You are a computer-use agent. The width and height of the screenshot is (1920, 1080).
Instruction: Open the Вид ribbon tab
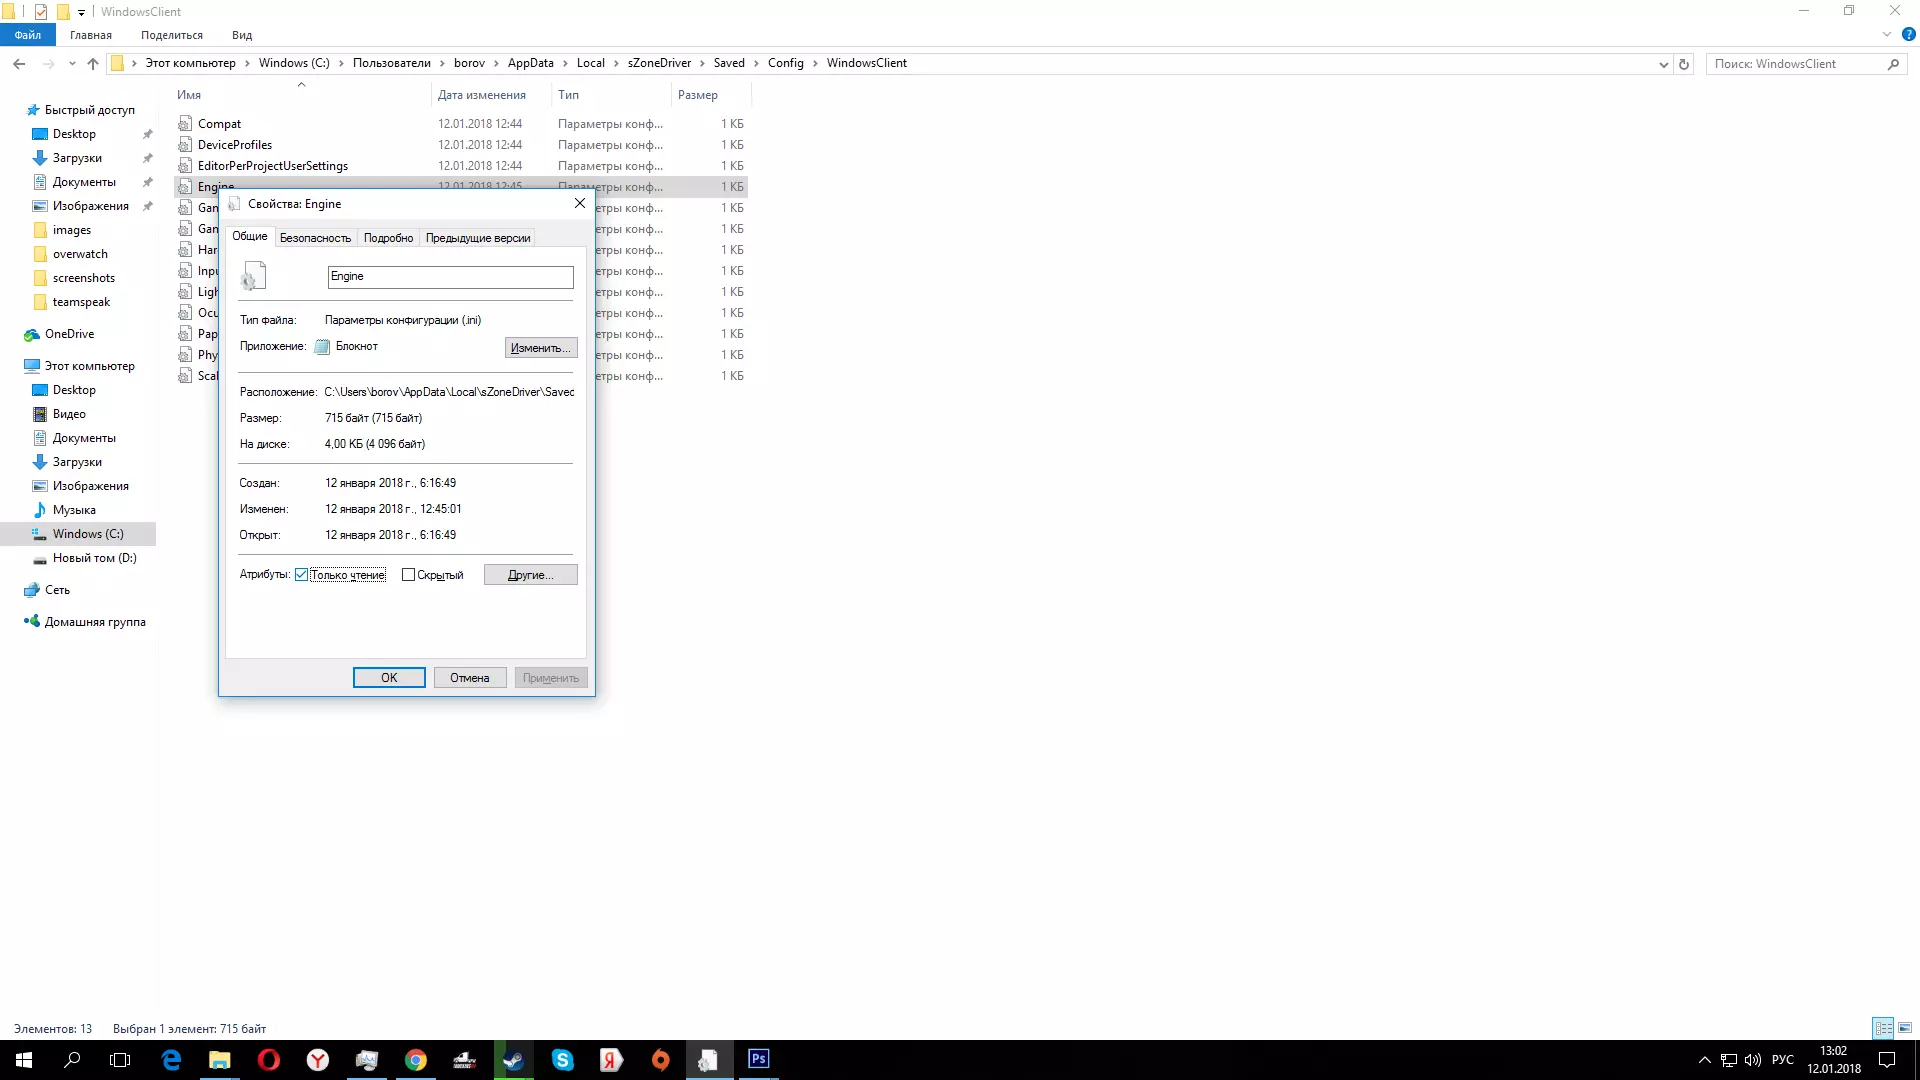coord(242,35)
